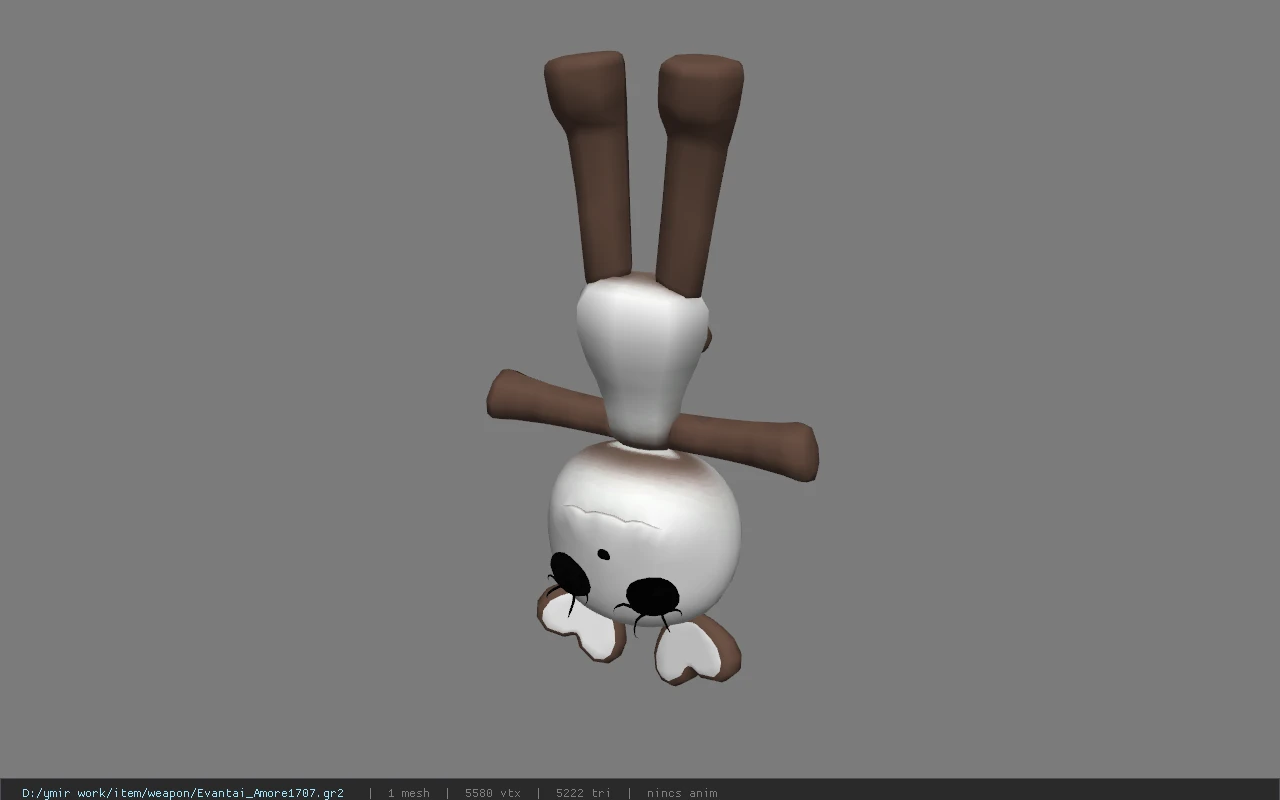Screen dimensions: 1280x800
Task: Click the '1 mesh' status entry
Action: 408,793
